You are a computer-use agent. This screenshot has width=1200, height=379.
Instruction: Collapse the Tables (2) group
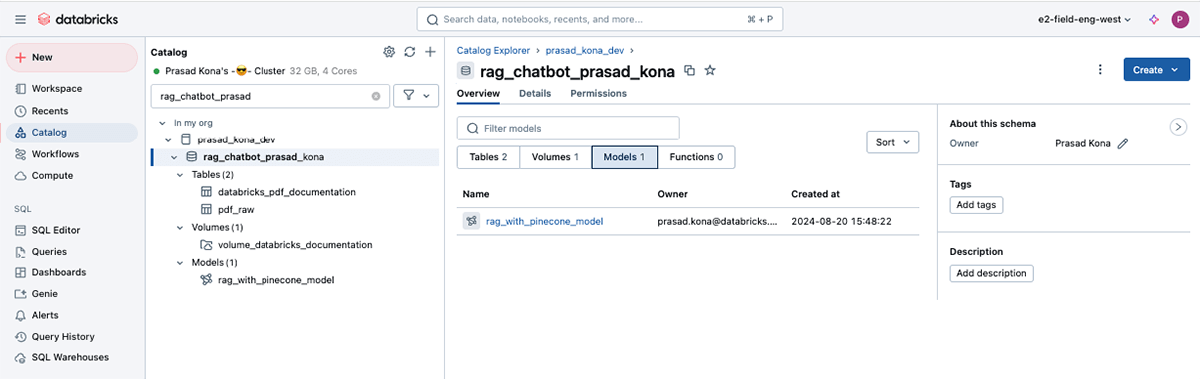pyautogui.click(x=180, y=175)
